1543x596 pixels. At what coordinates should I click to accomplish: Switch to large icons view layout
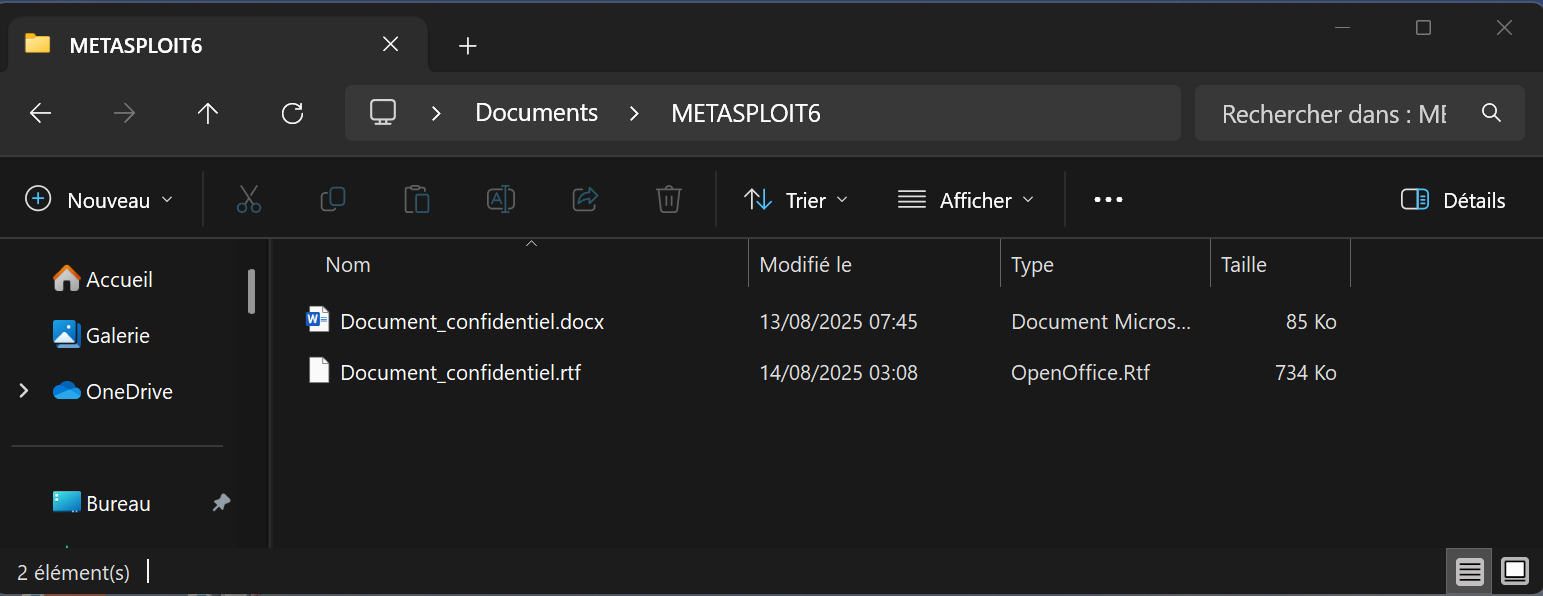tap(1515, 572)
